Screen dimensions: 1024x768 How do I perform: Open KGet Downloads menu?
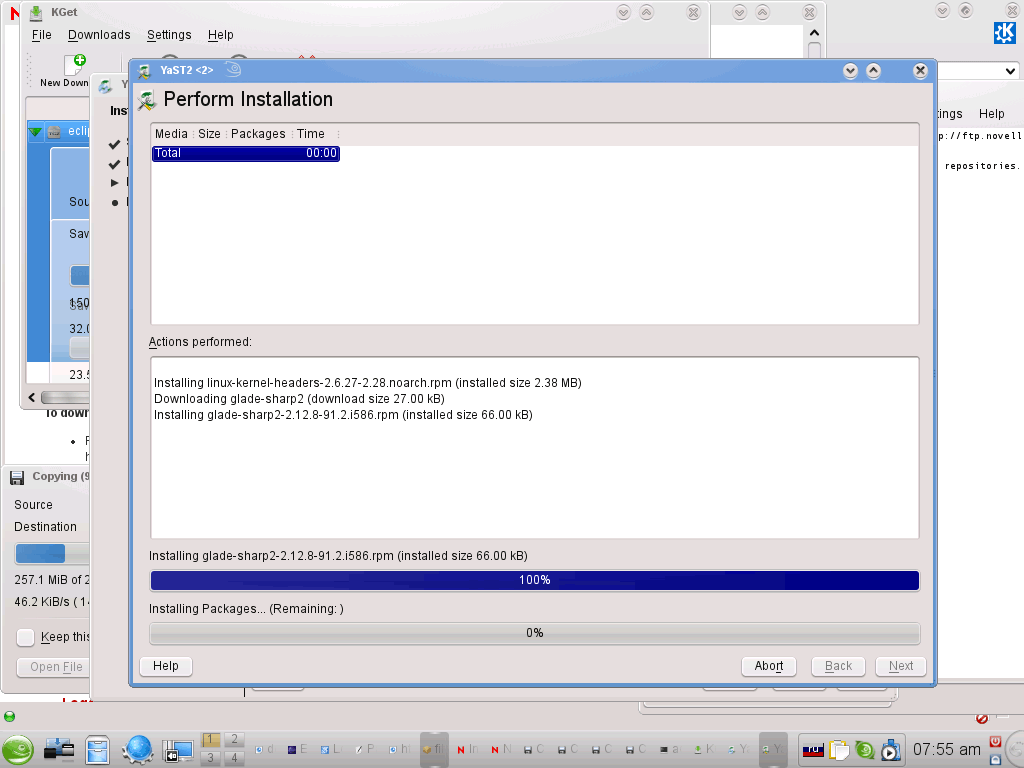[99, 35]
